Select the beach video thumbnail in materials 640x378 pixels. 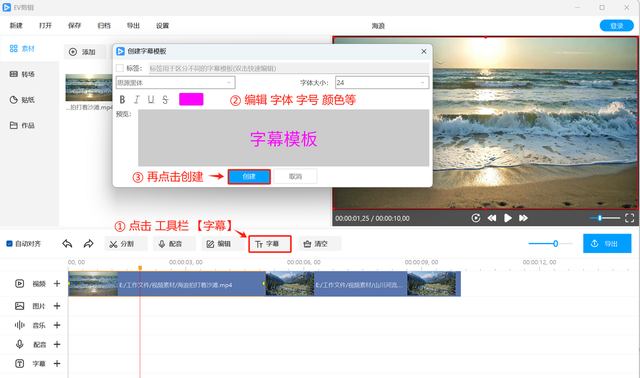(x=89, y=87)
